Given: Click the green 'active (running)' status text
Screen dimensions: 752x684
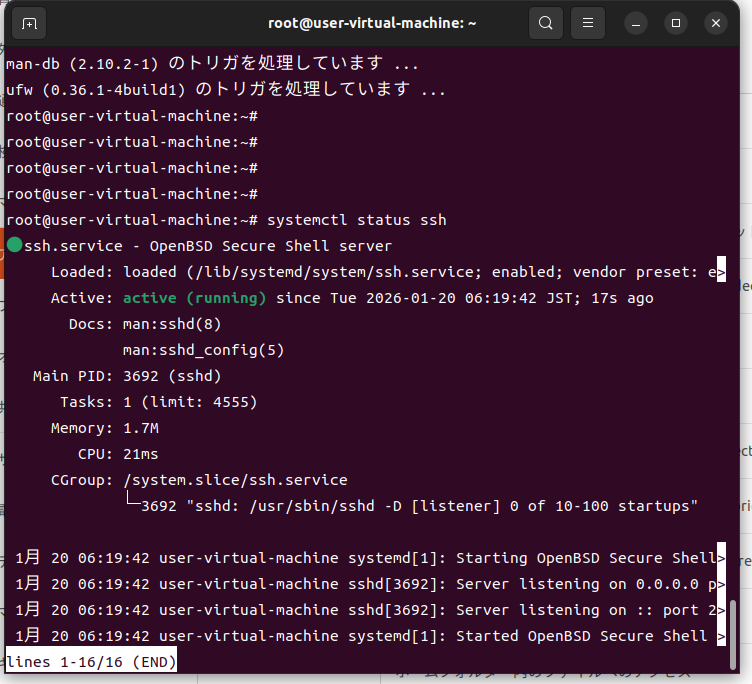Looking at the screenshot, I should coord(194,298).
